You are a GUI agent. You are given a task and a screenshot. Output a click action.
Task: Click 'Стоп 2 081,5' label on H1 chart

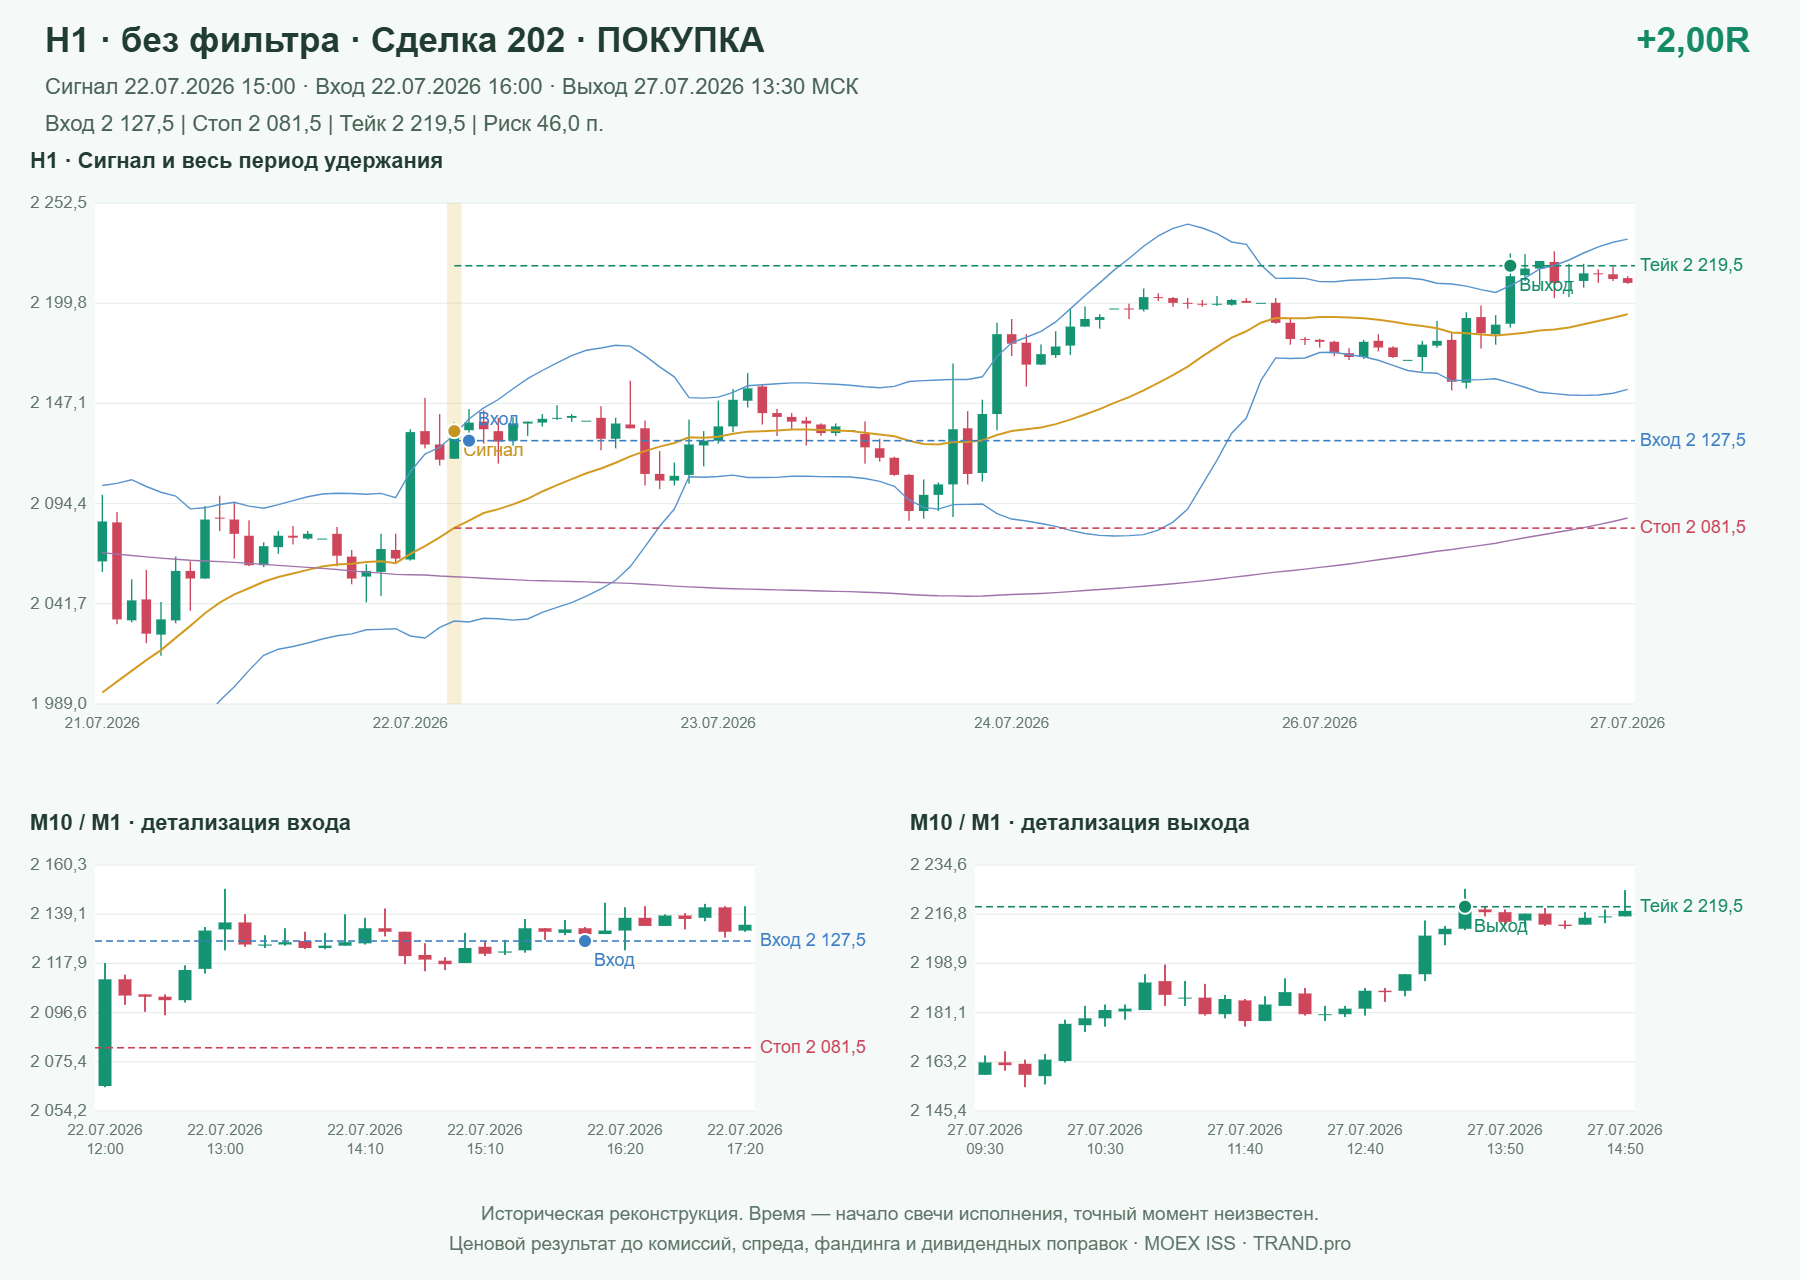[x=1692, y=527]
